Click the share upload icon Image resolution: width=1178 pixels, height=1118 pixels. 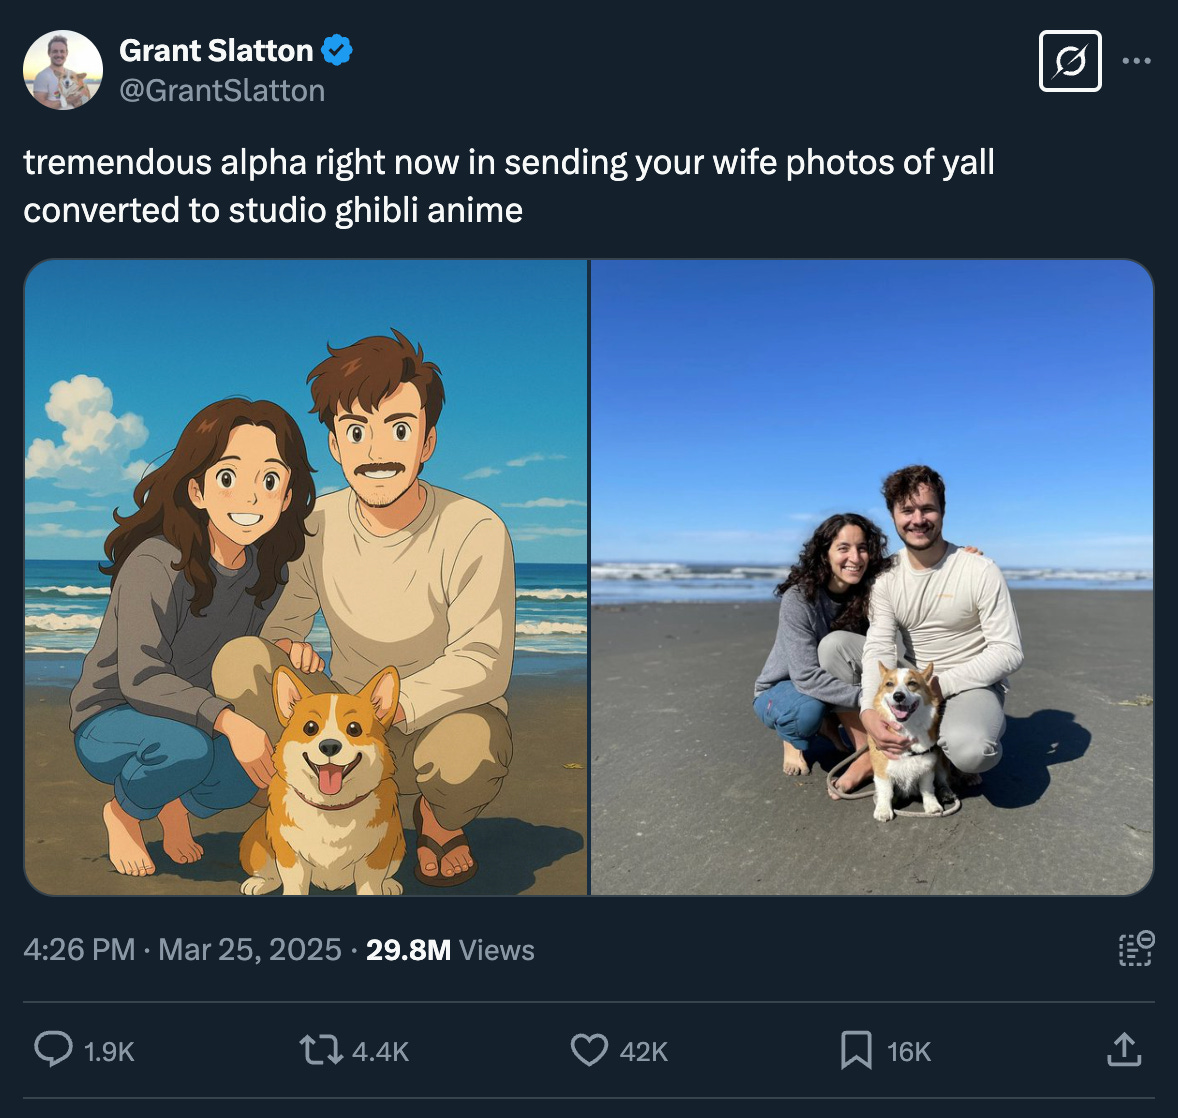pos(1123,1050)
